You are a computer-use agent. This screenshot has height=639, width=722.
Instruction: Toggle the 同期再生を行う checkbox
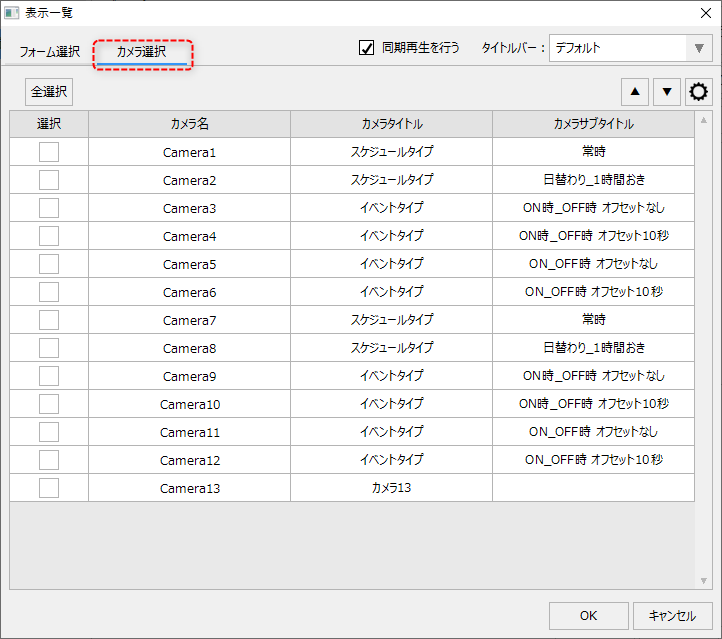pyautogui.click(x=367, y=48)
